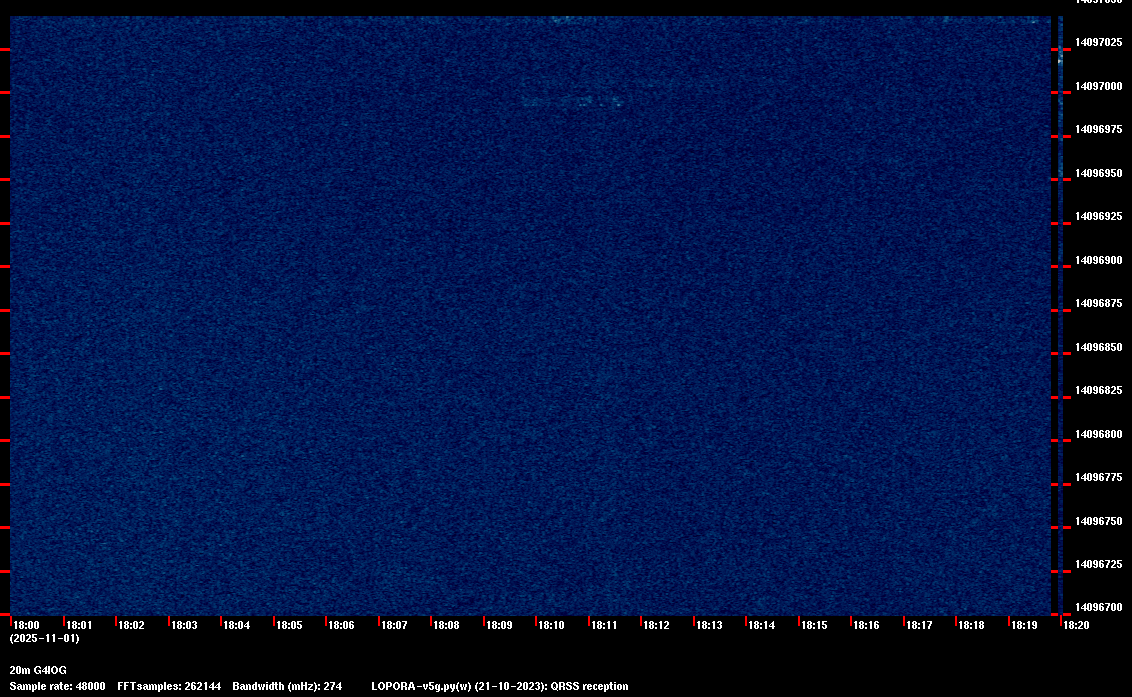Click the faint signal trace near 14097000
Image resolution: width=1132 pixels, height=697 pixels.
(x=572, y=102)
